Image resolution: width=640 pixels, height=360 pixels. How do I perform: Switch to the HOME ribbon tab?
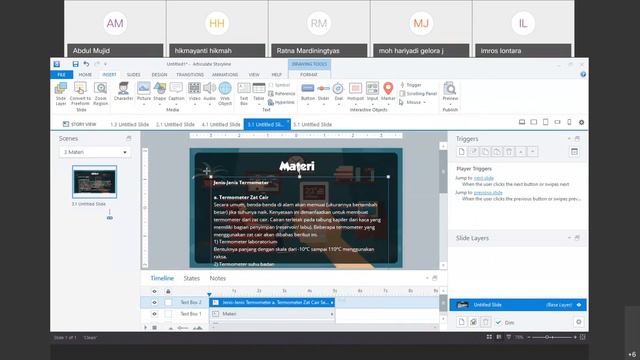point(85,75)
